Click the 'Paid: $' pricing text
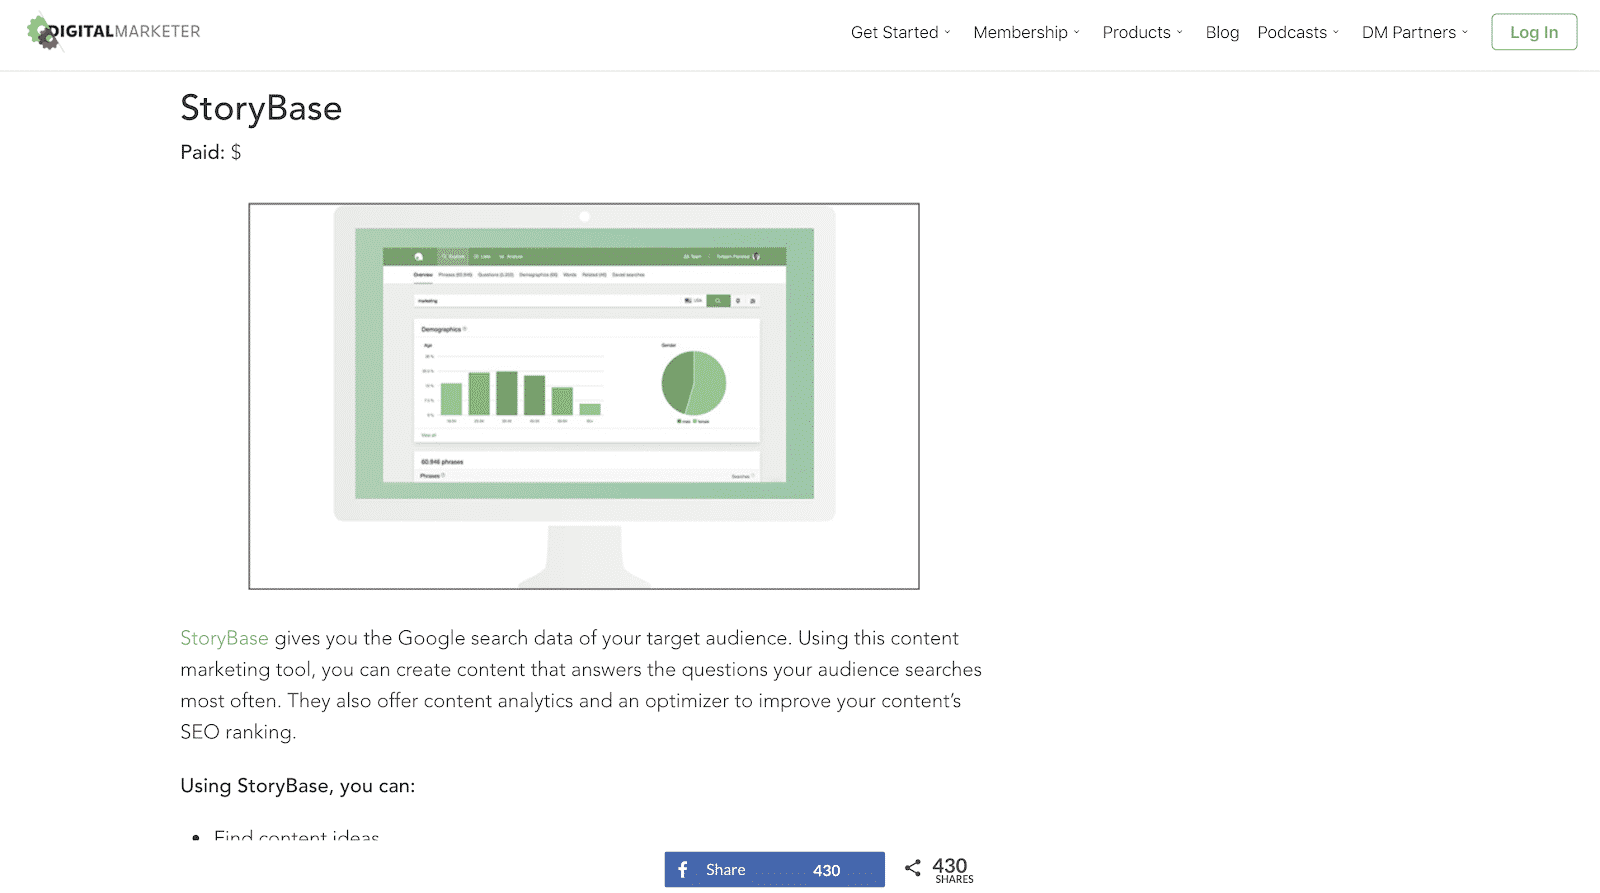 coord(211,152)
